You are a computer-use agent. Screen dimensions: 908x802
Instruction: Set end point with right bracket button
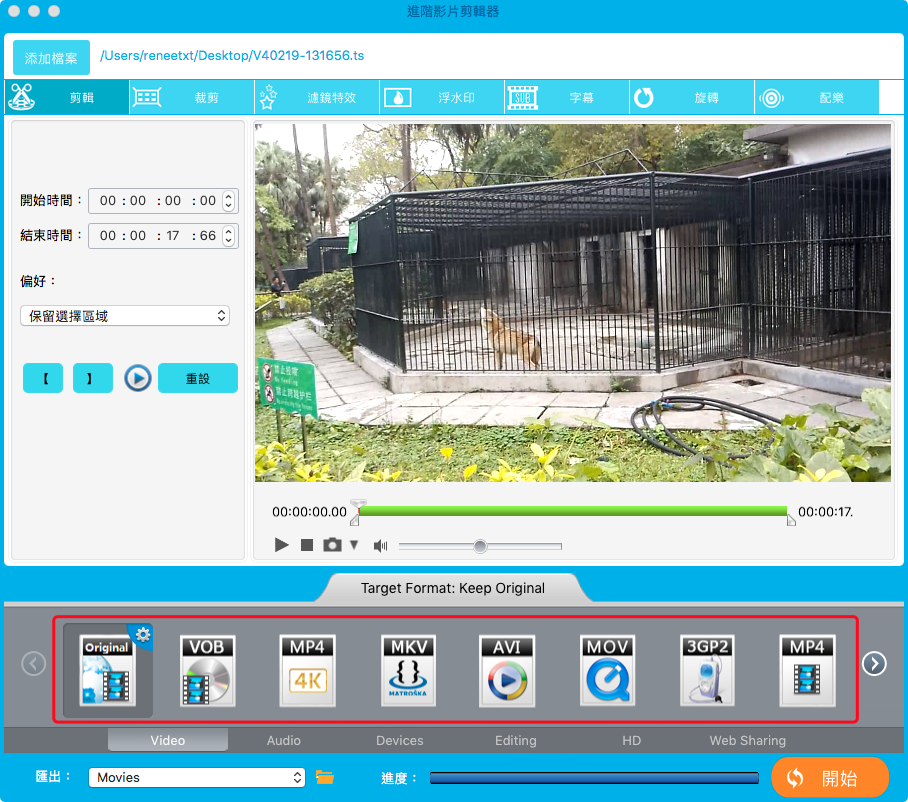pos(93,378)
